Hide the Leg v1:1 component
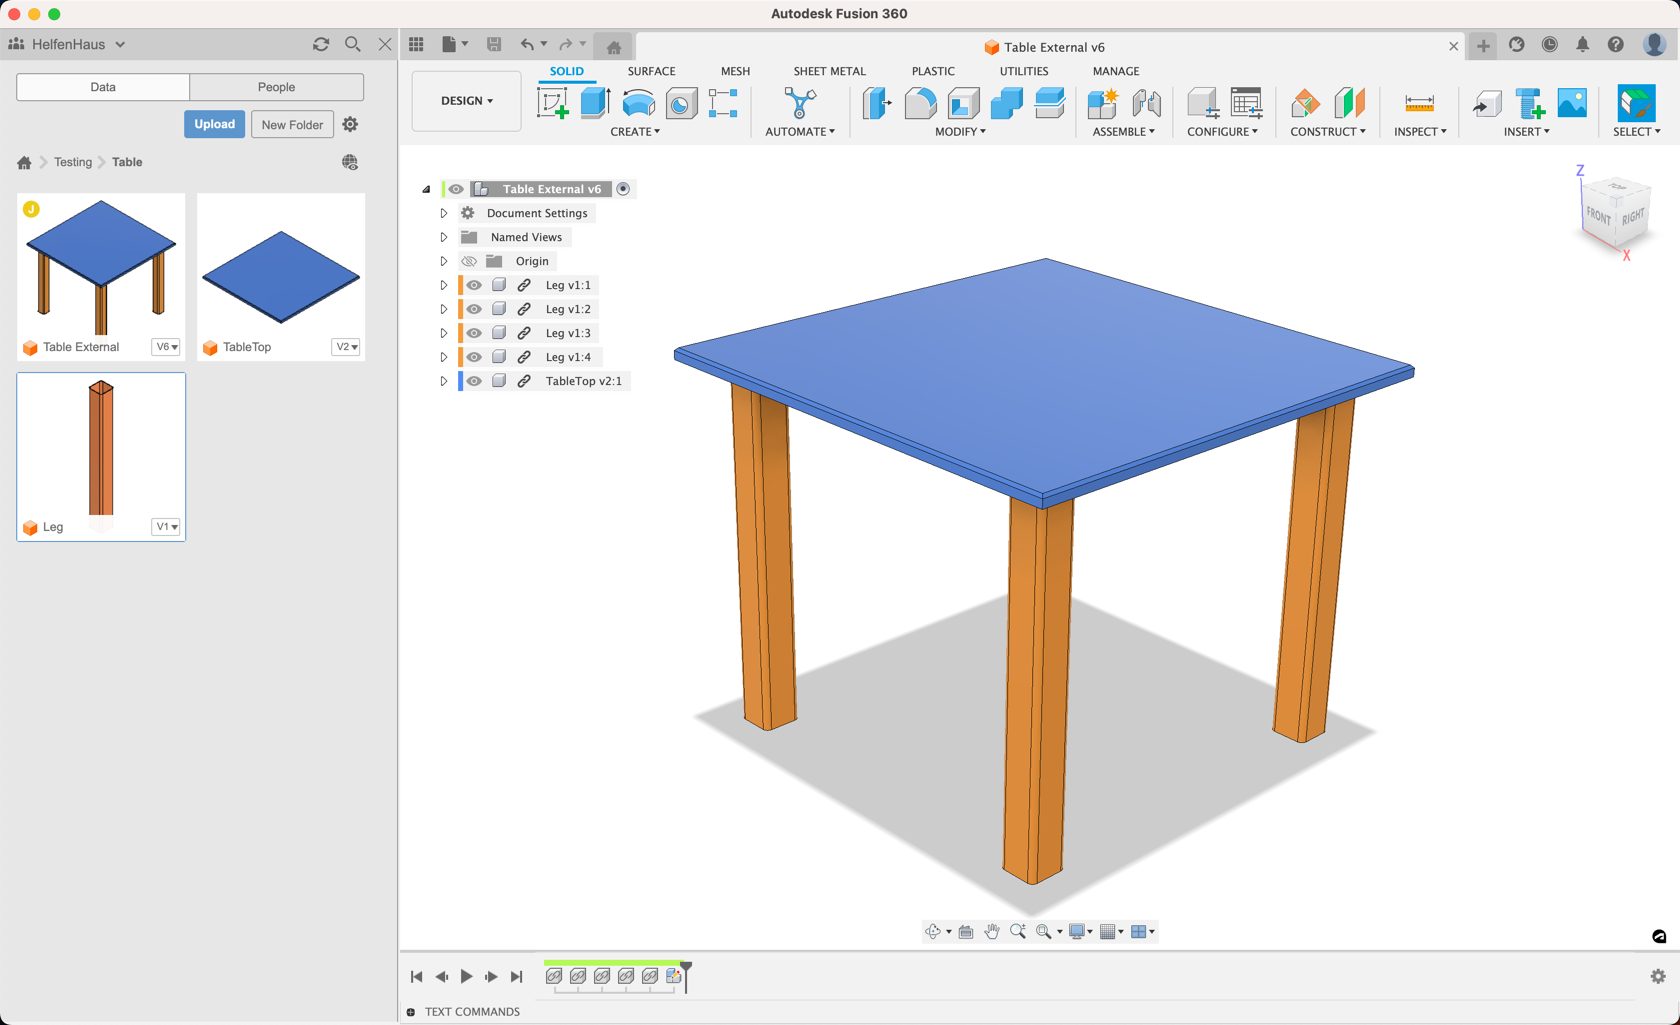 coord(473,285)
